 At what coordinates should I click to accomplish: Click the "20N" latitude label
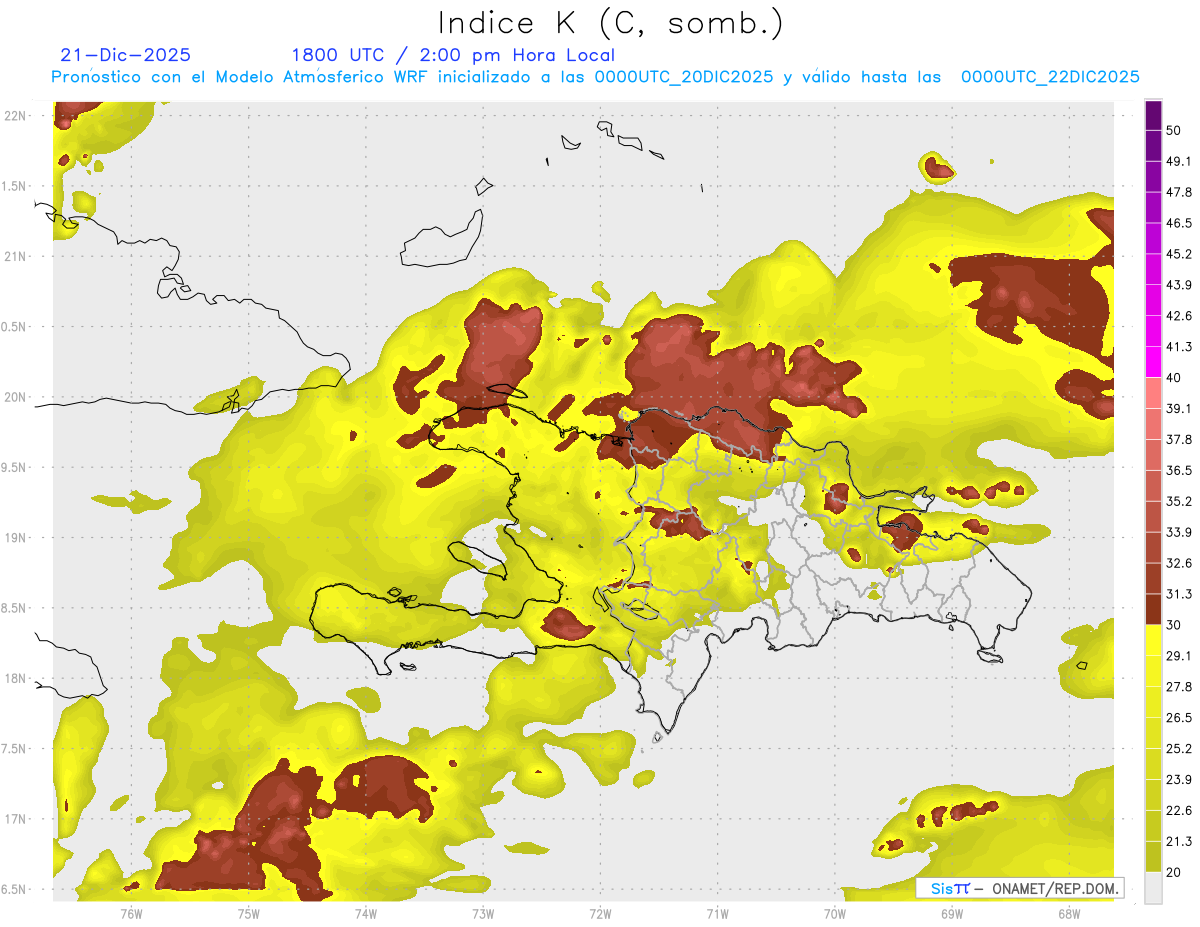[15, 397]
